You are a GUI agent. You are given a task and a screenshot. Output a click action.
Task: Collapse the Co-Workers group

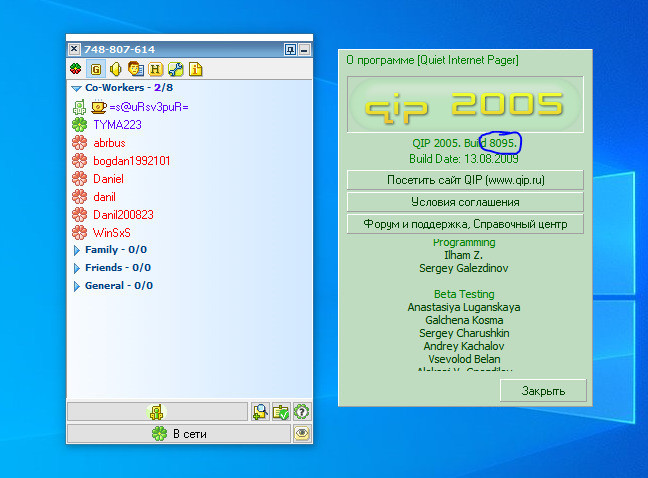click(76, 88)
